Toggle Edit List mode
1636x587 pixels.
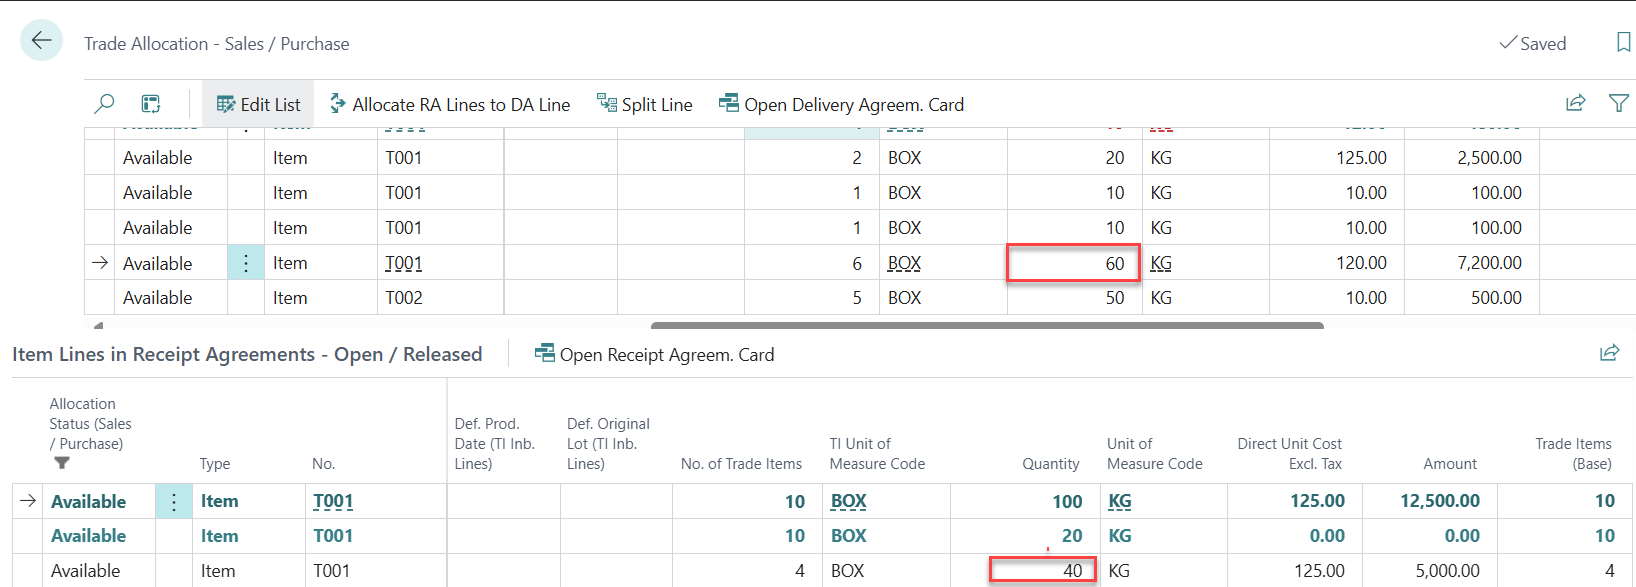(258, 104)
